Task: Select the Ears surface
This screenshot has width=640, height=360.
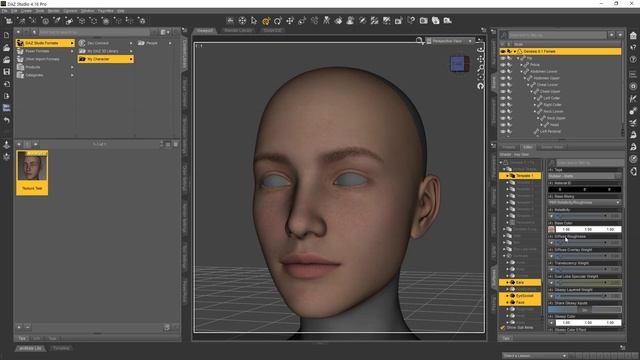Action: 520,282
